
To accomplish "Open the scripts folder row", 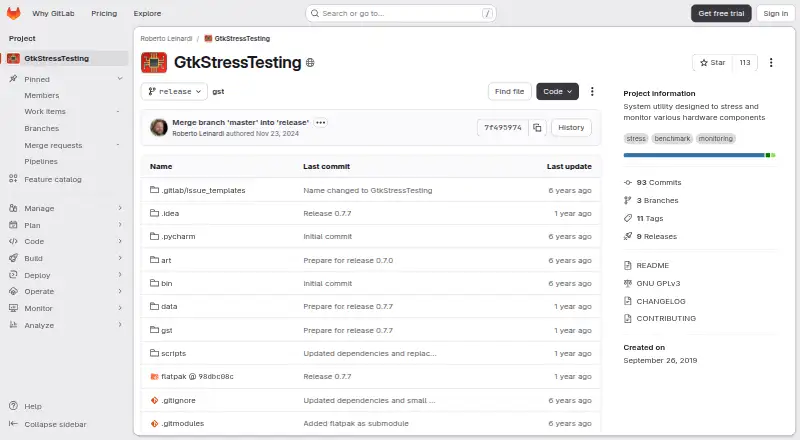I will (371, 353).
